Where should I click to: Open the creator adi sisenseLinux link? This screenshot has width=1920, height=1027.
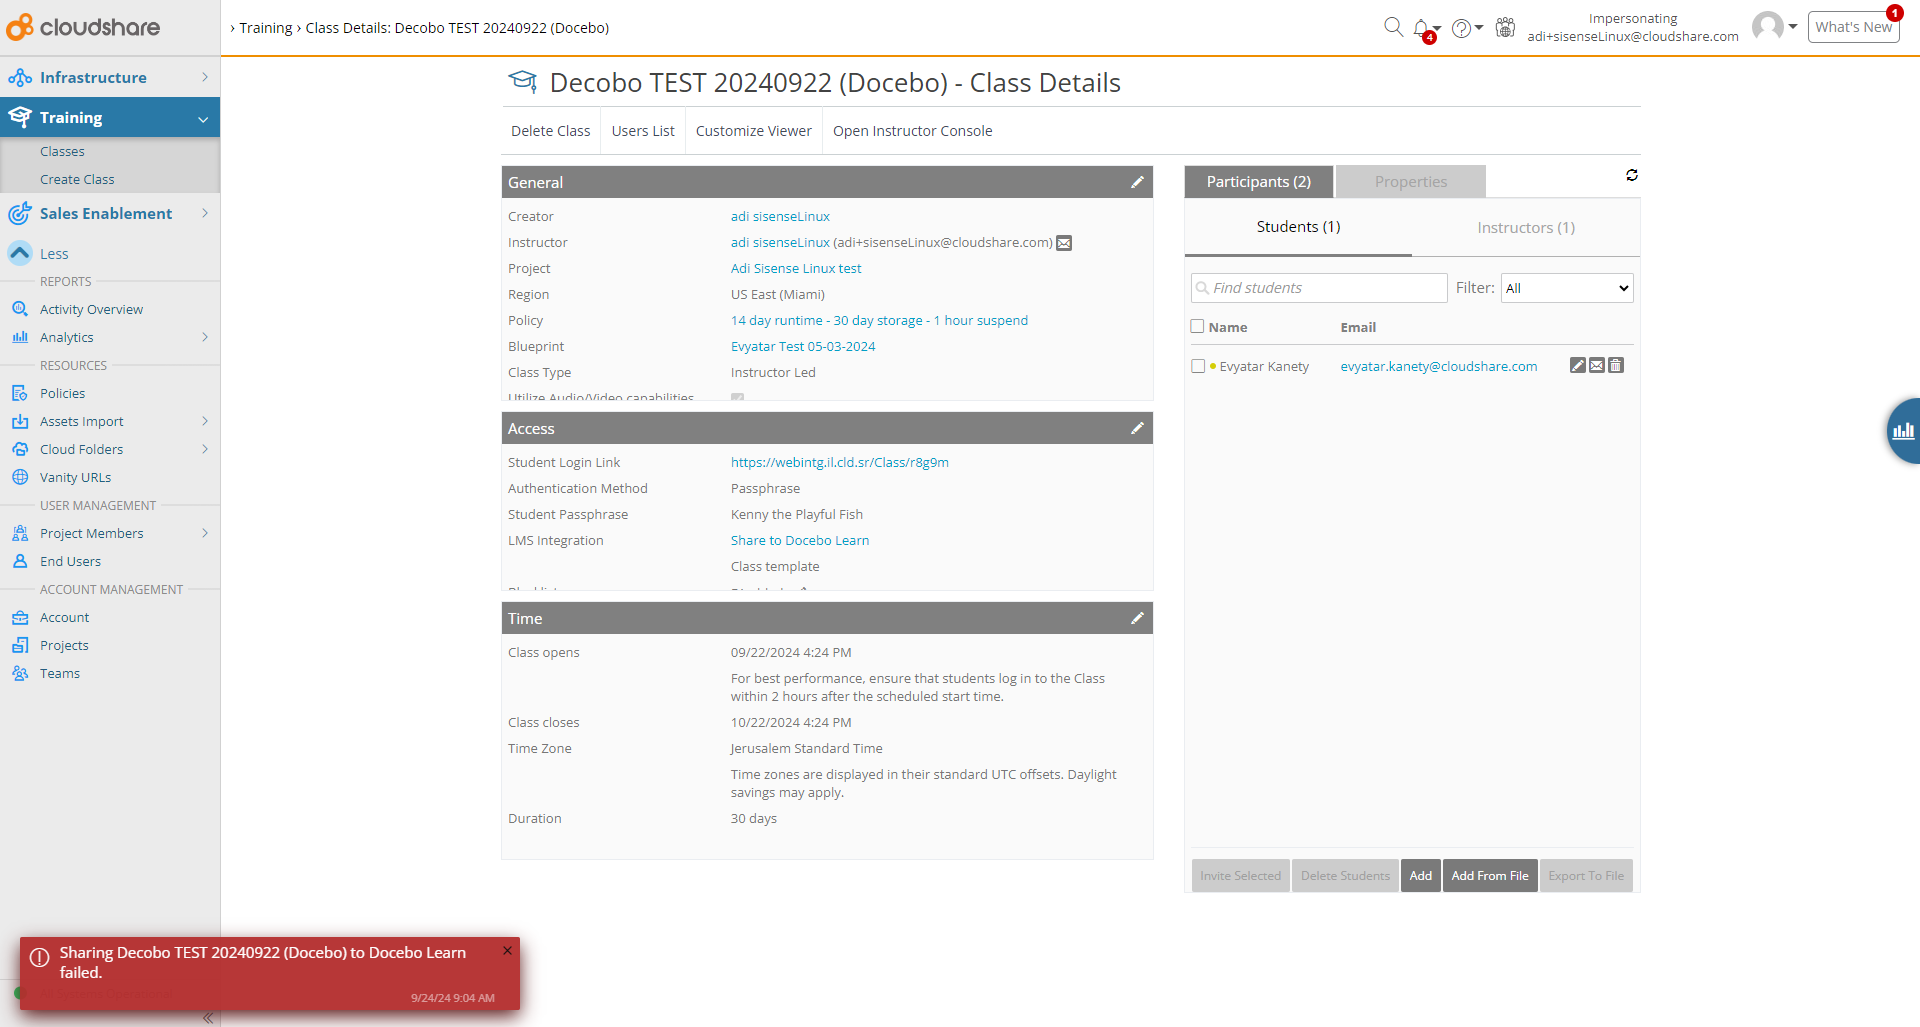pyautogui.click(x=780, y=216)
